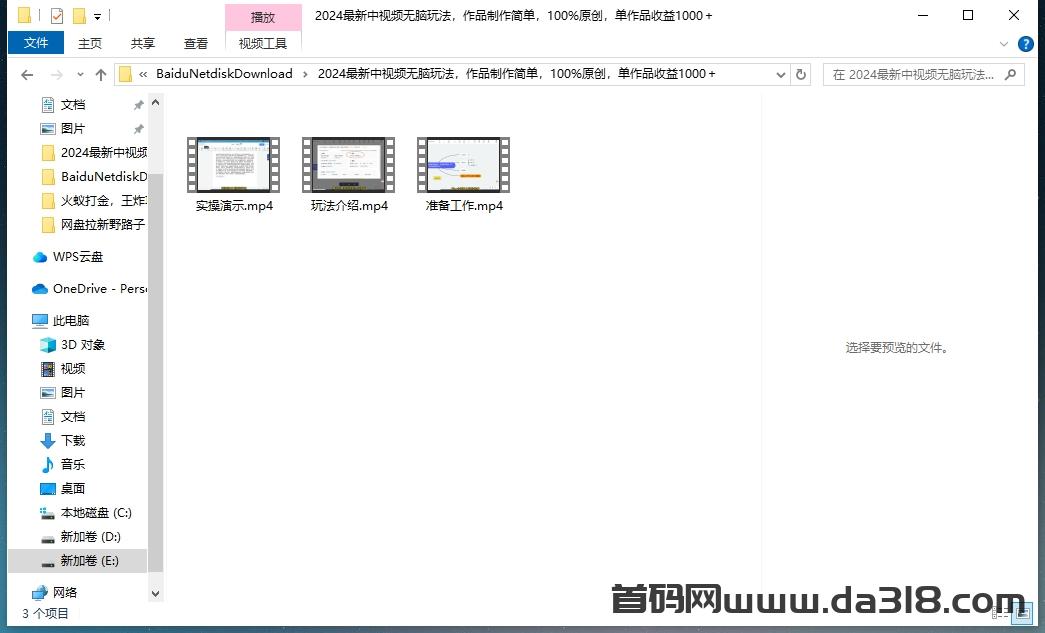
Task: Click the WPS云盘 cloud icon
Action: [x=40, y=257]
